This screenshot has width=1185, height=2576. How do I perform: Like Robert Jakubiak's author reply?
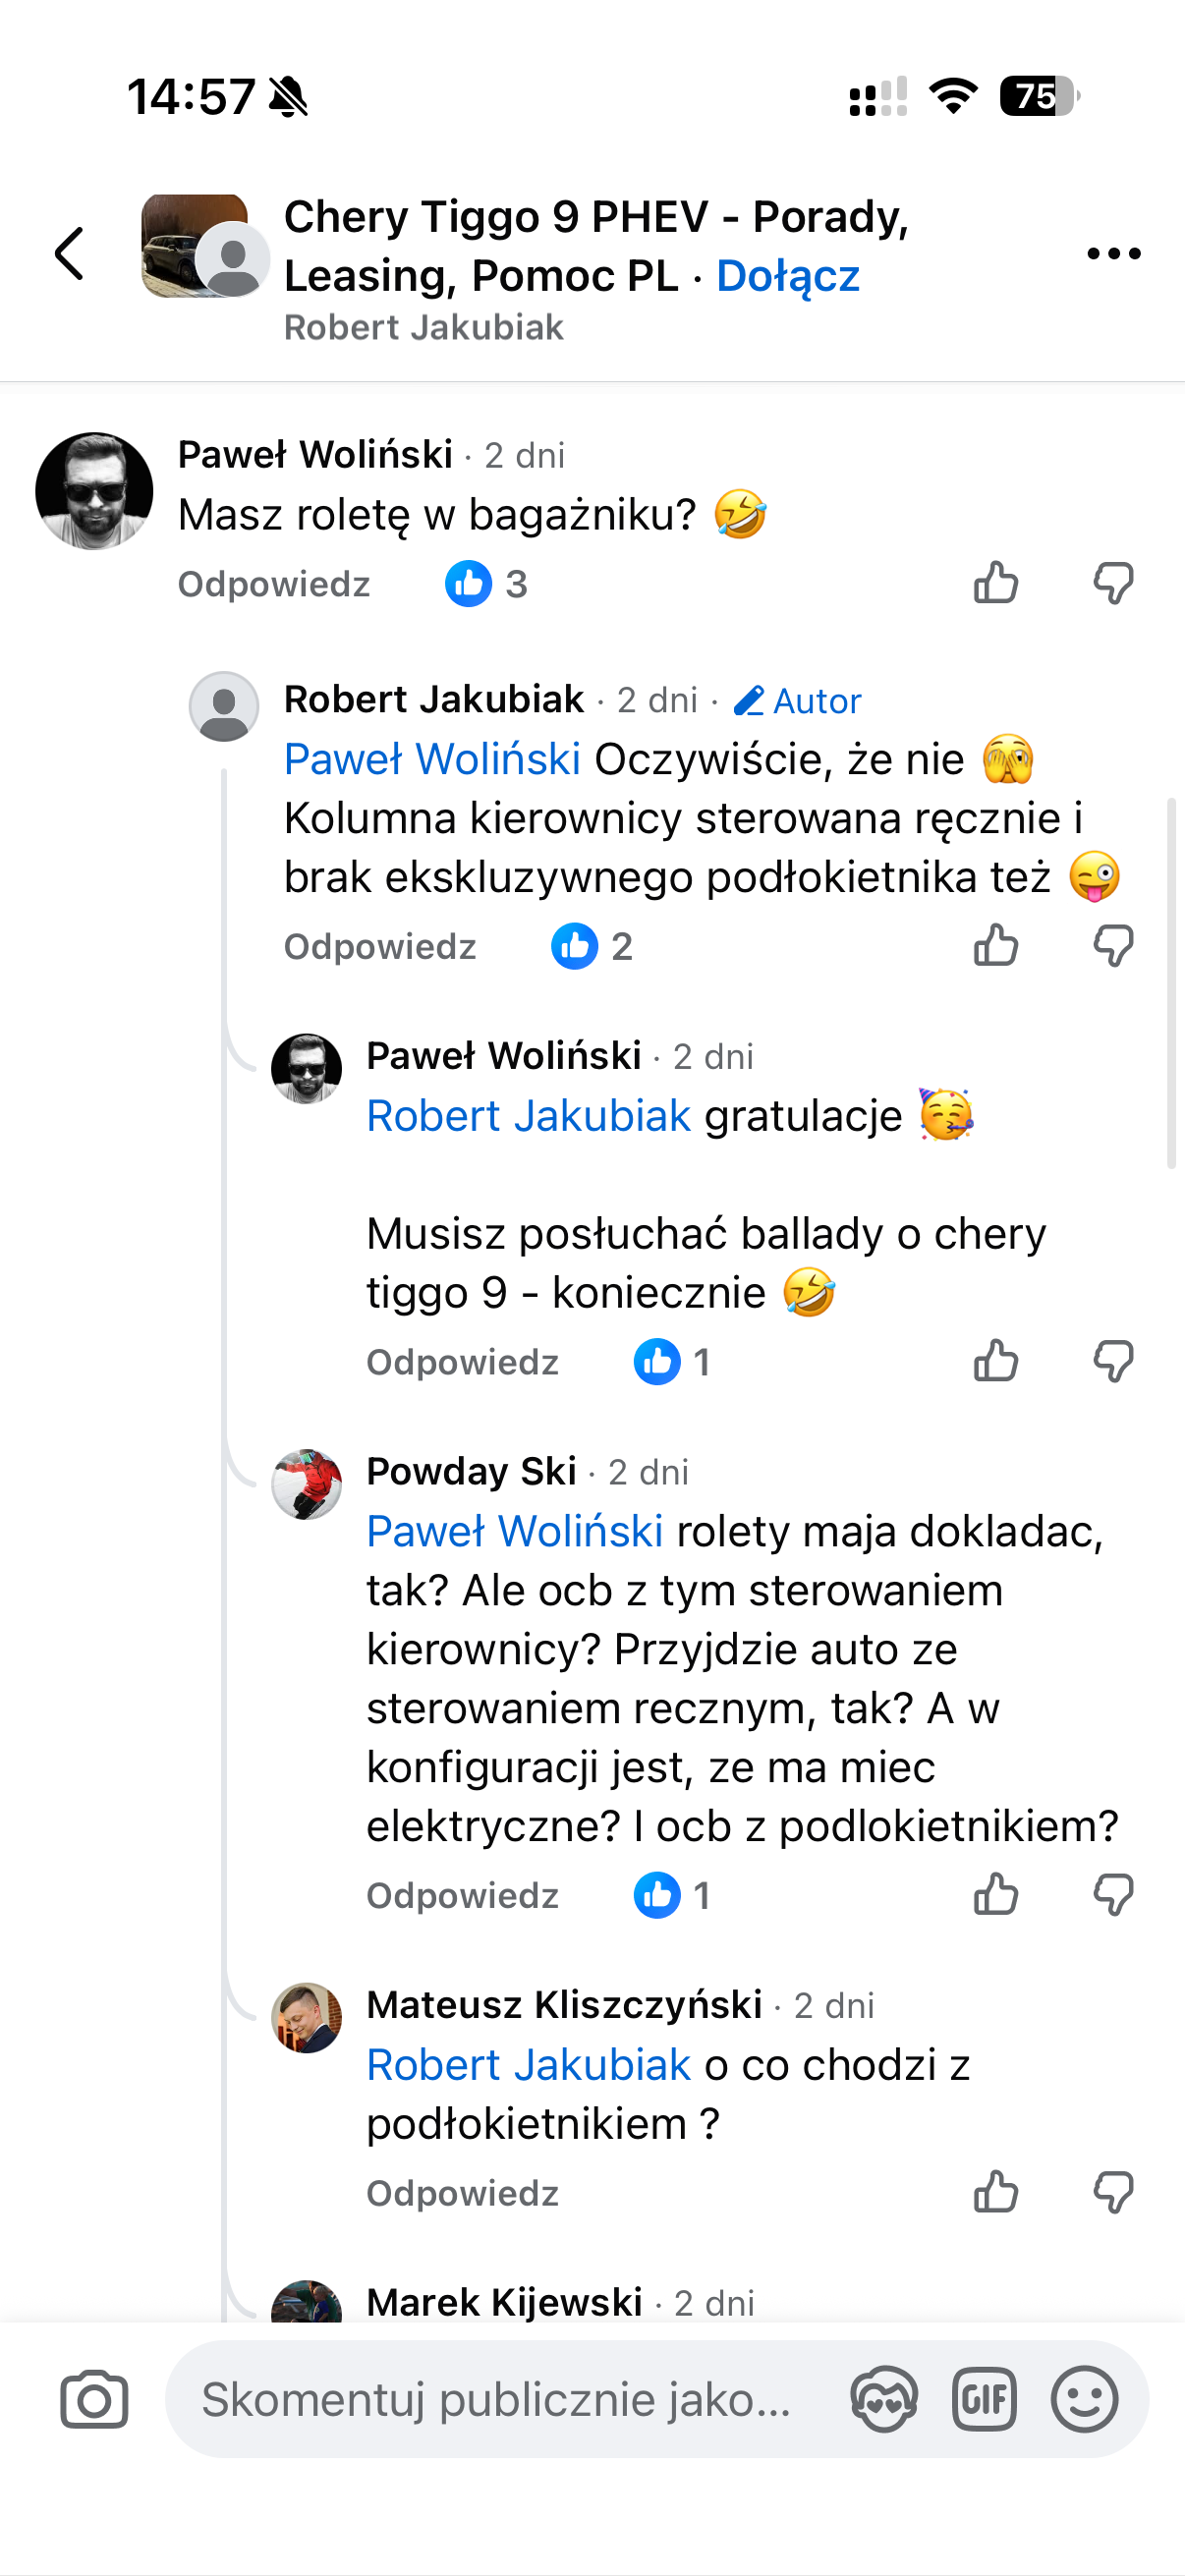point(996,946)
